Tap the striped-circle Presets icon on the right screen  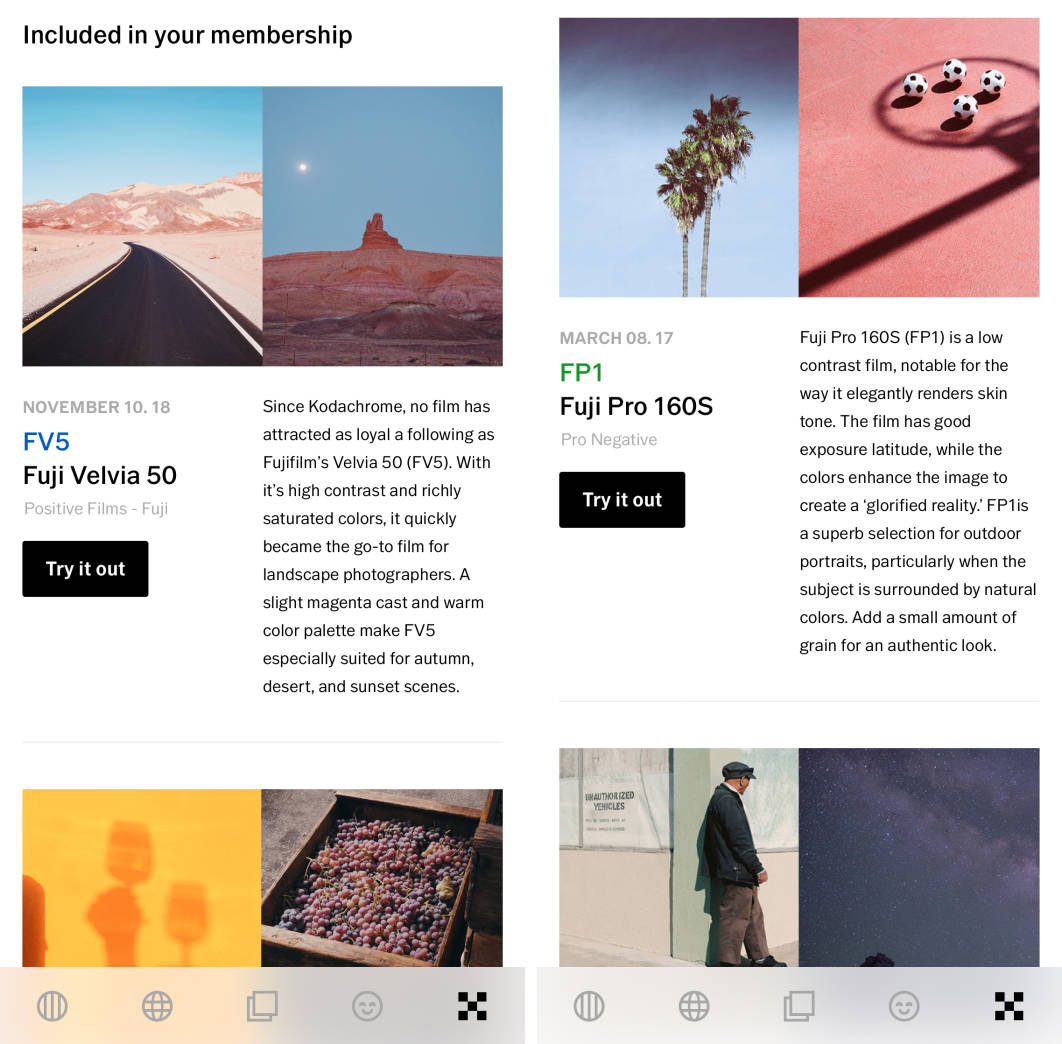click(x=589, y=1006)
